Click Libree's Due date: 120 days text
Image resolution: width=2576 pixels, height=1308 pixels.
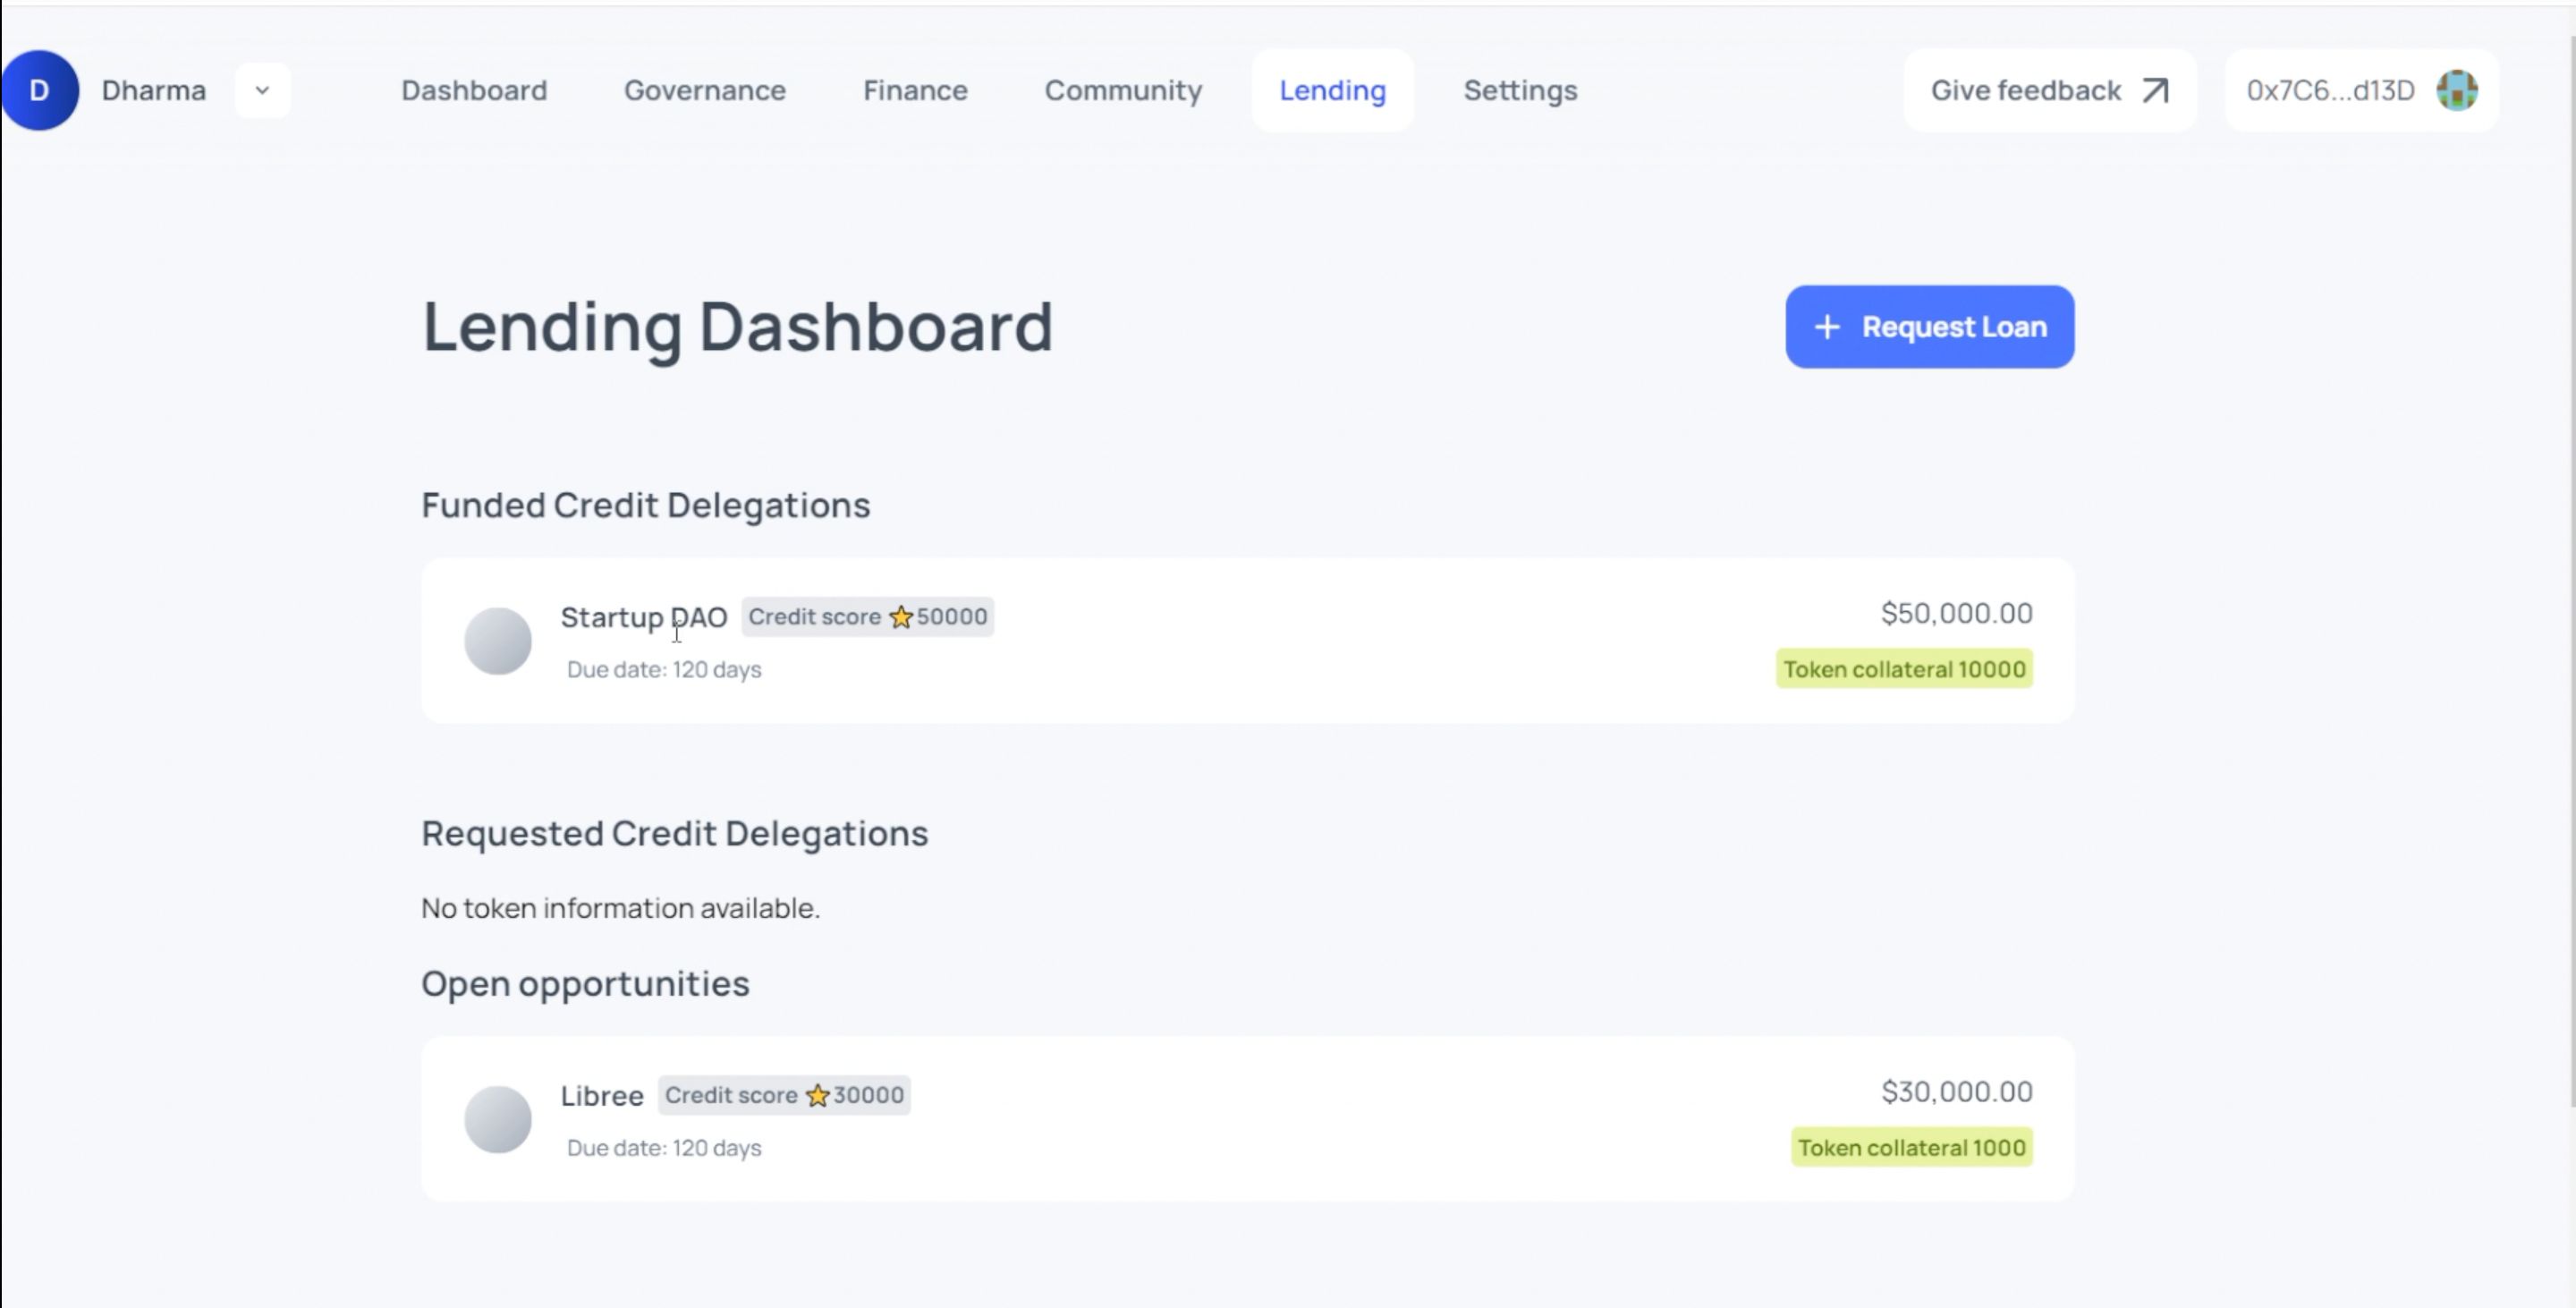tap(664, 1148)
